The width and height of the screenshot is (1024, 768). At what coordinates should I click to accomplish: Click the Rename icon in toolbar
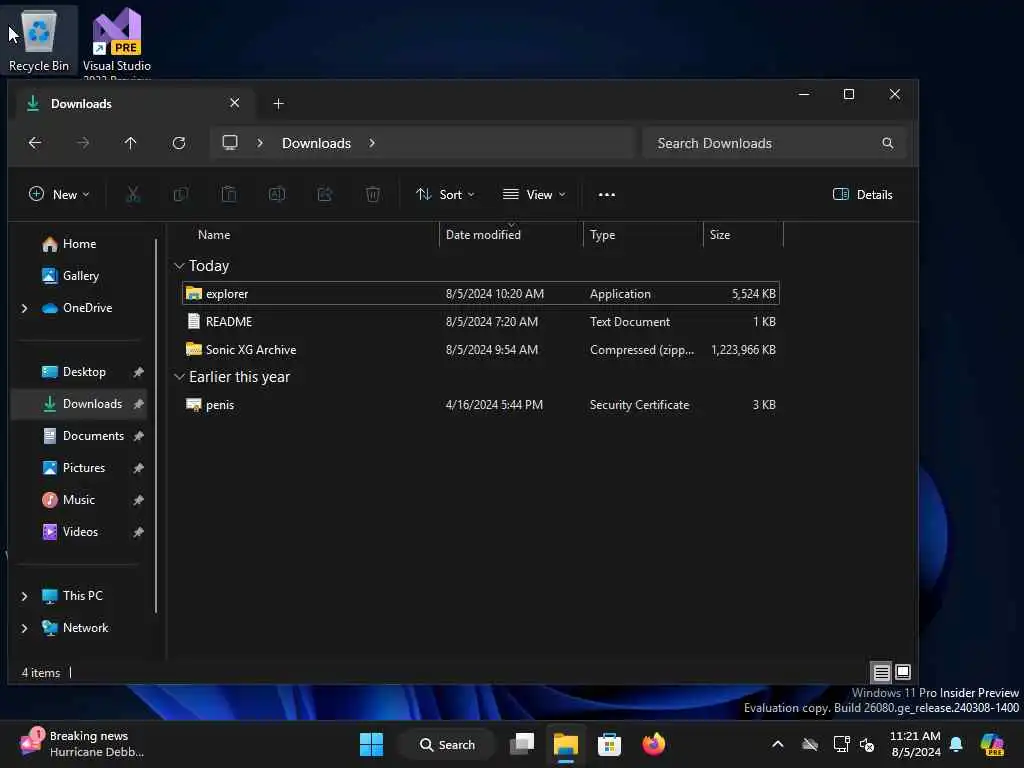pyautogui.click(x=277, y=194)
